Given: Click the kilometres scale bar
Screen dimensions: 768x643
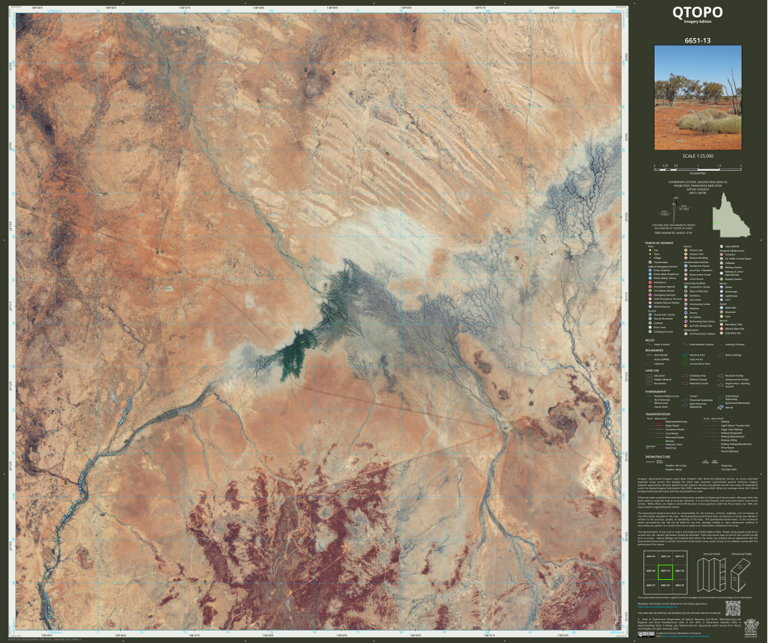Looking at the screenshot, I should (698, 168).
